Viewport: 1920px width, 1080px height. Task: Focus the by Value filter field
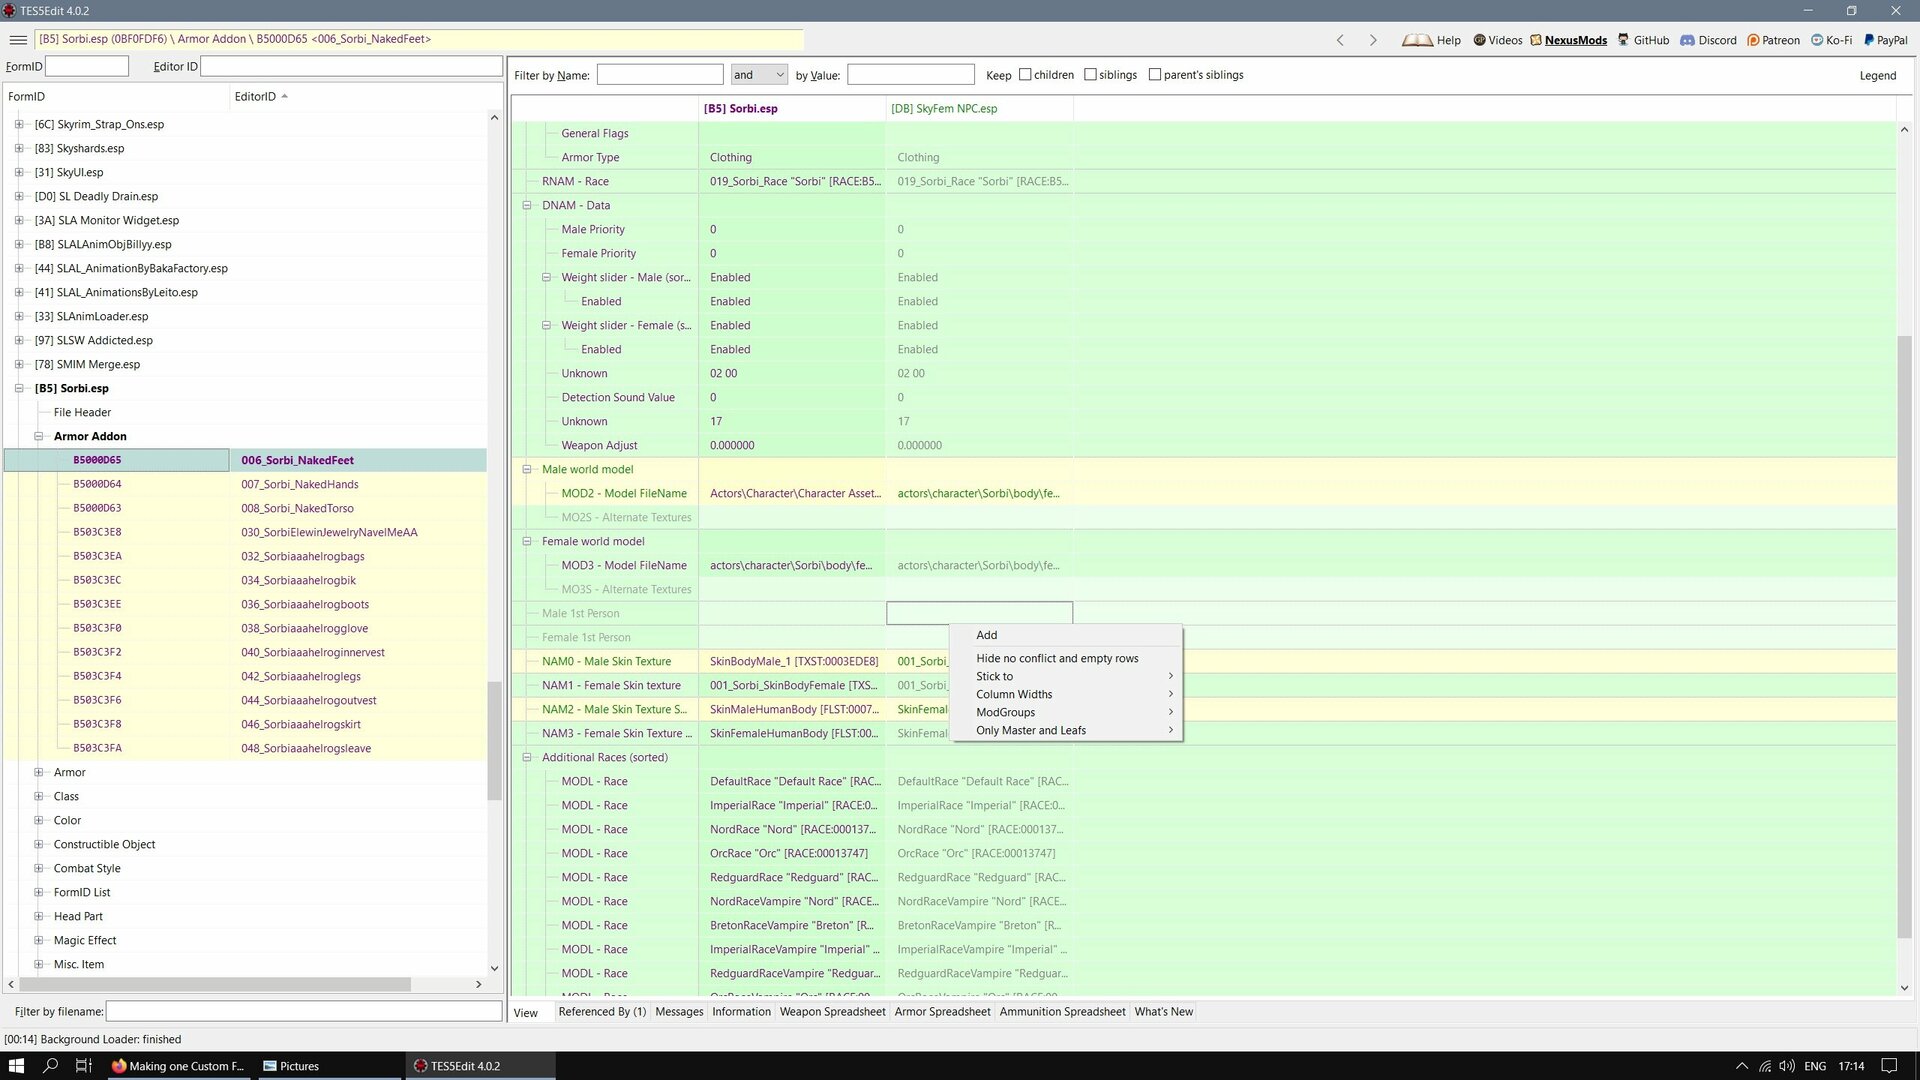click(x=911, y=75)
